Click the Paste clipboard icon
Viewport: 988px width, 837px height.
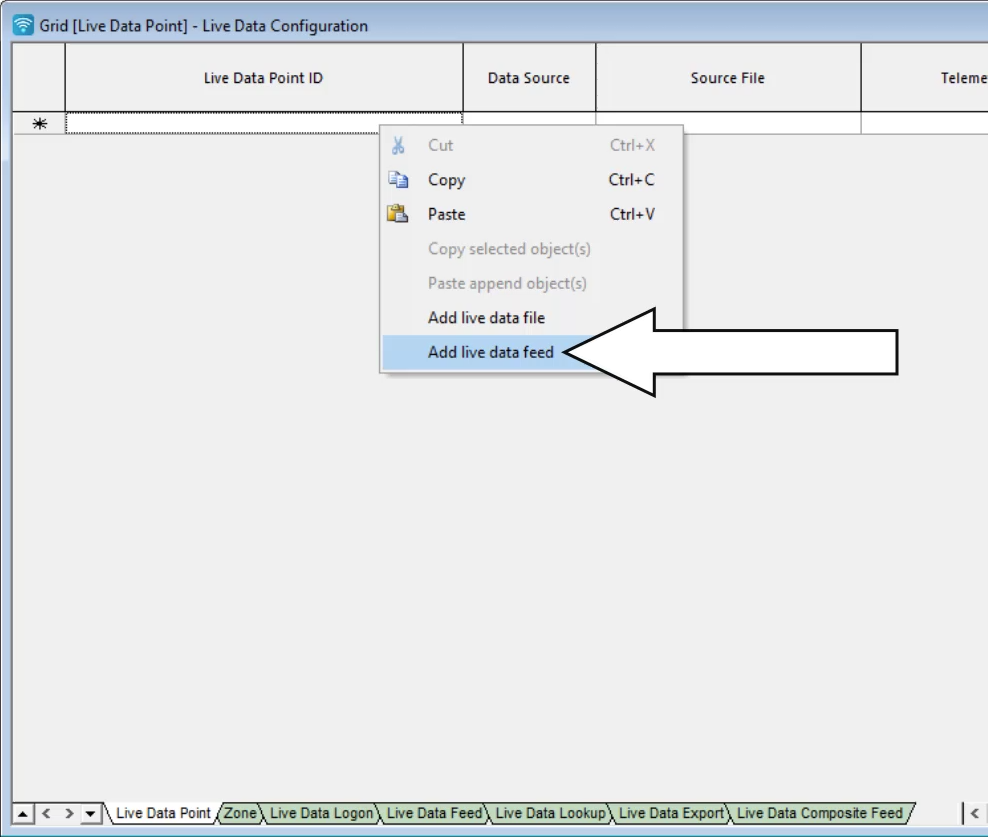pos(397,214)
